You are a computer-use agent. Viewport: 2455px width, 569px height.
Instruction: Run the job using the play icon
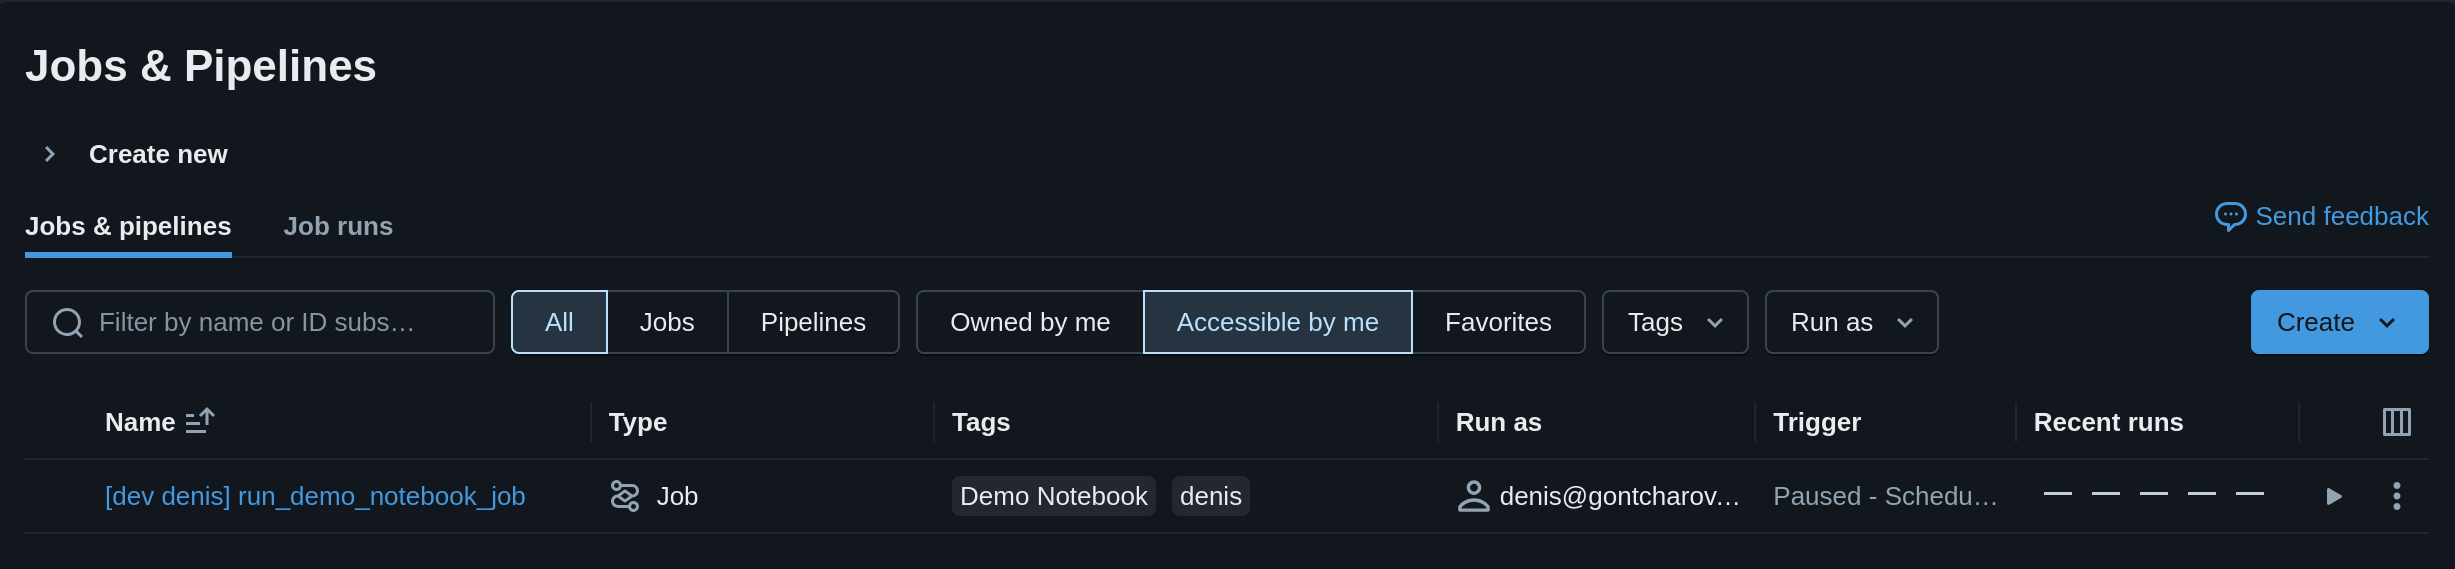(2333, 496)
